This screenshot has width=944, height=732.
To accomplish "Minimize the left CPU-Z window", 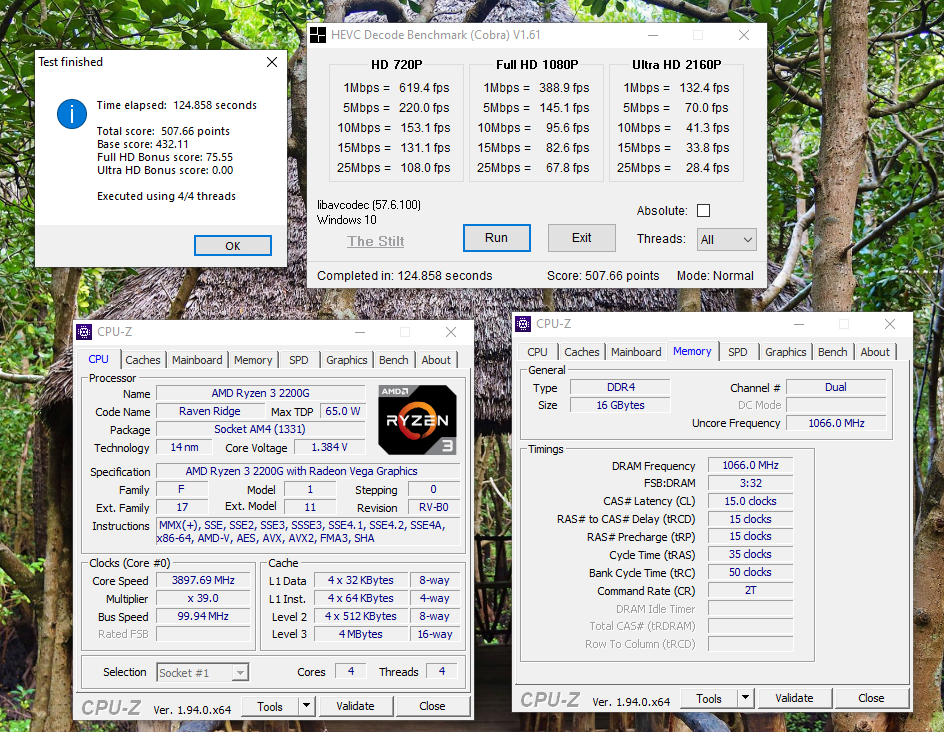I will pos(360,332).
